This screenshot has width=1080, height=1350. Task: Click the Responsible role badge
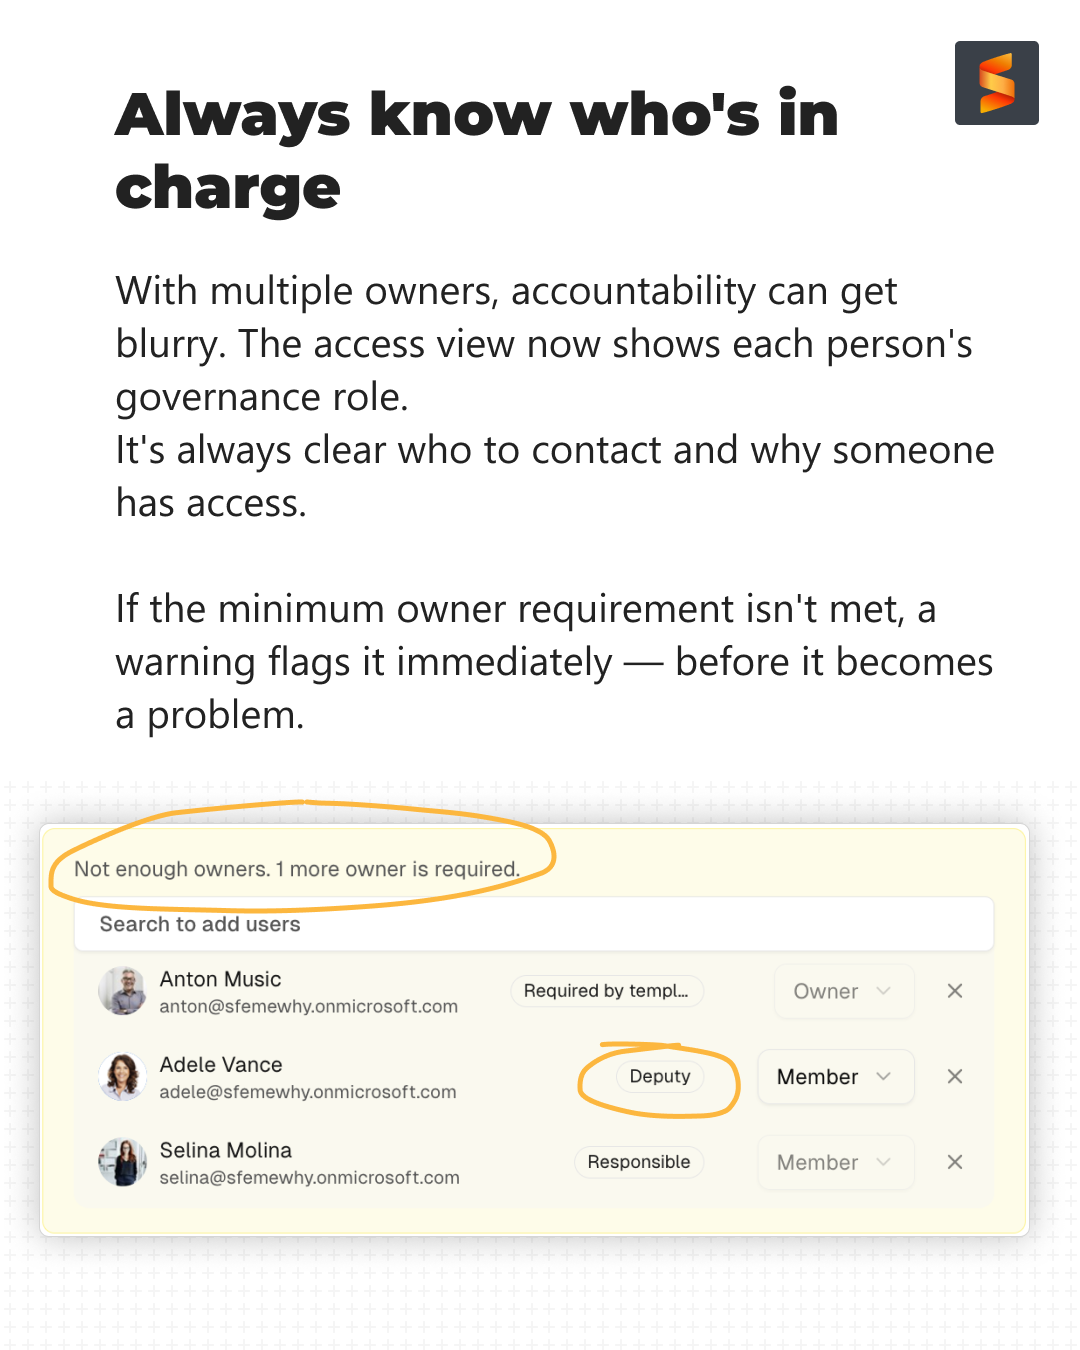click(x=639, y=1162)
